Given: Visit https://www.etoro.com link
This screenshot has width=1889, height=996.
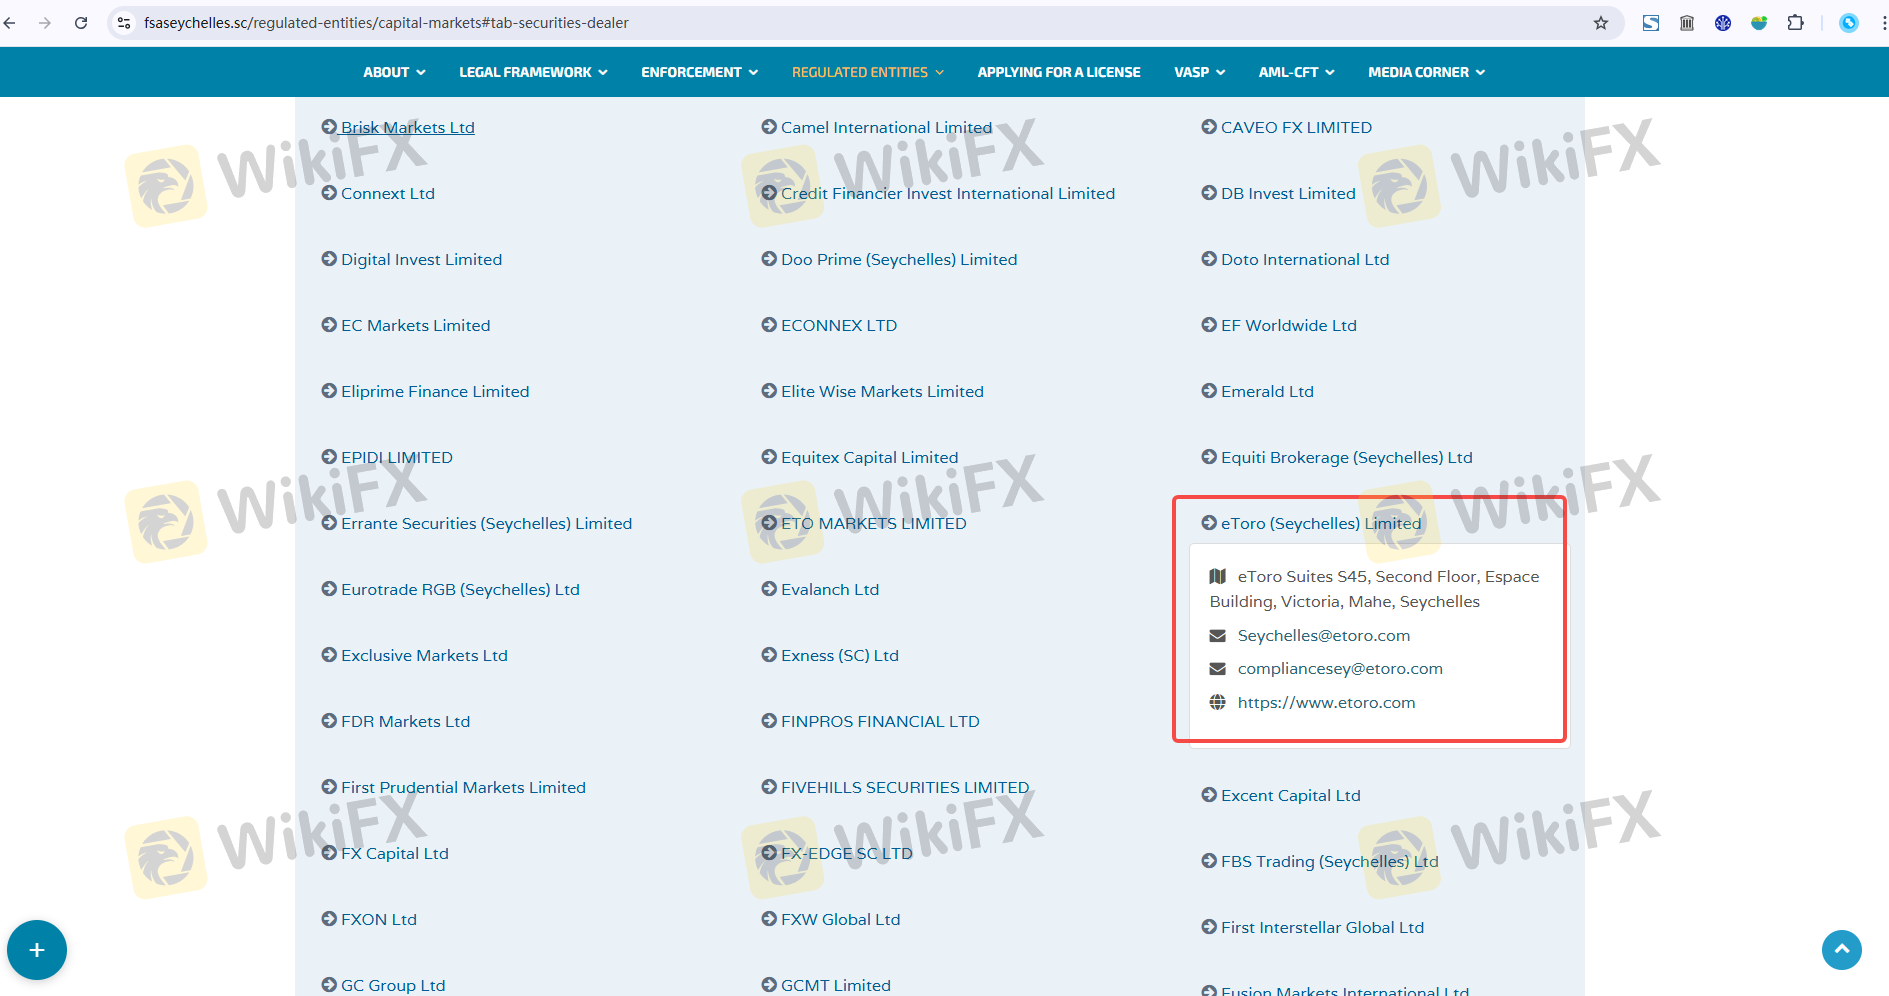Looking at the screenshot, I should coord(1327,703).
